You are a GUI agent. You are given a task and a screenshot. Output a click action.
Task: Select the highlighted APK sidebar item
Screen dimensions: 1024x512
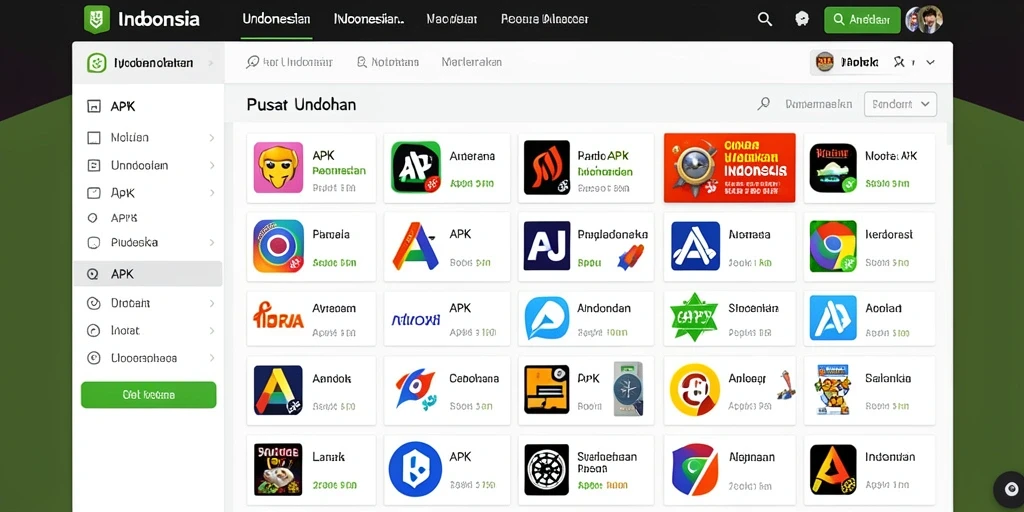[x=148, y=274]
